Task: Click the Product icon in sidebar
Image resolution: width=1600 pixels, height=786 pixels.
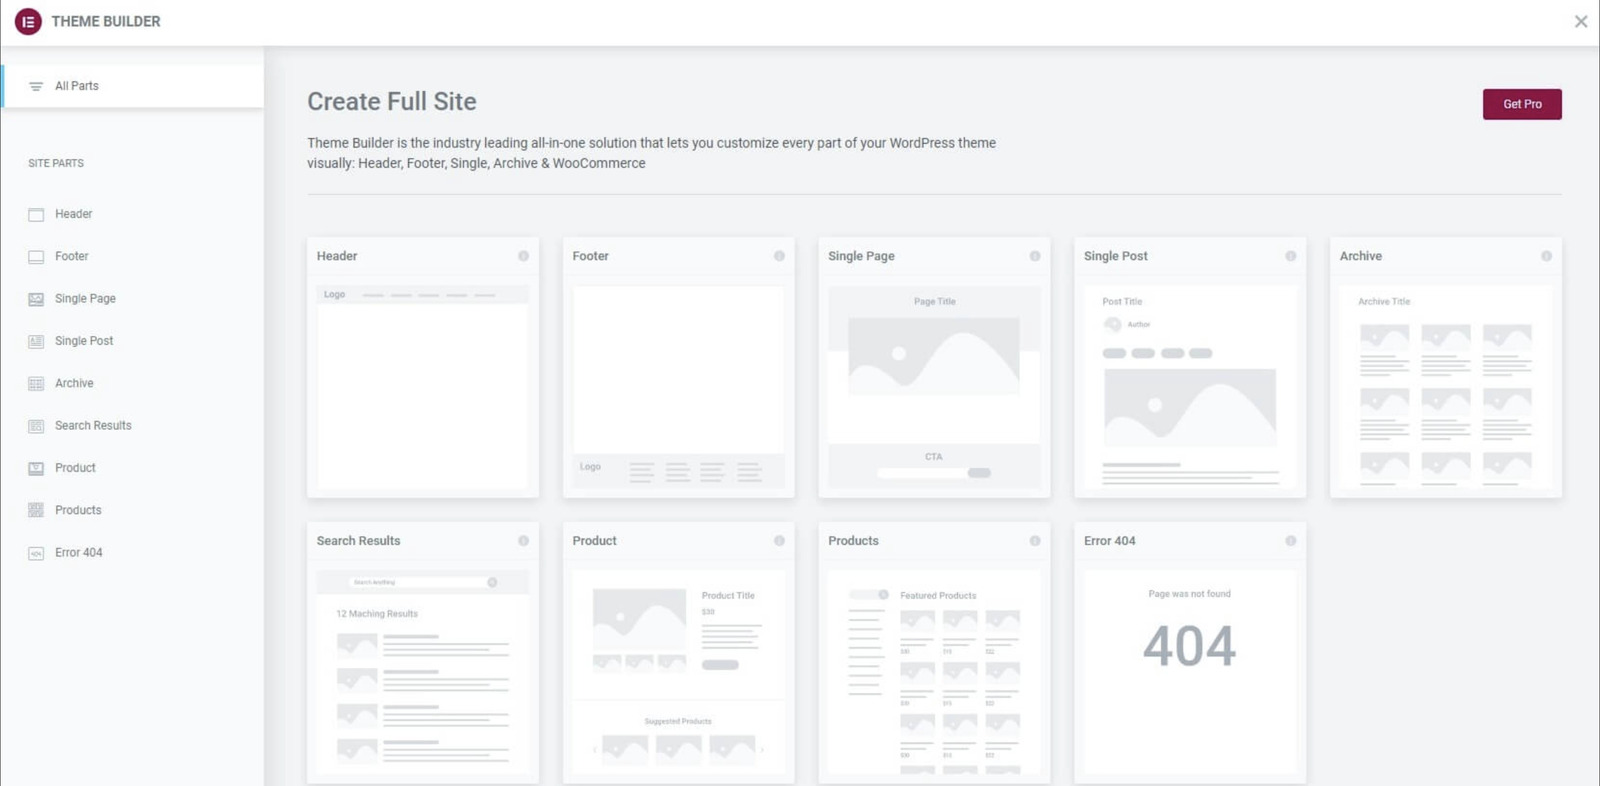Action: [36, 468]
